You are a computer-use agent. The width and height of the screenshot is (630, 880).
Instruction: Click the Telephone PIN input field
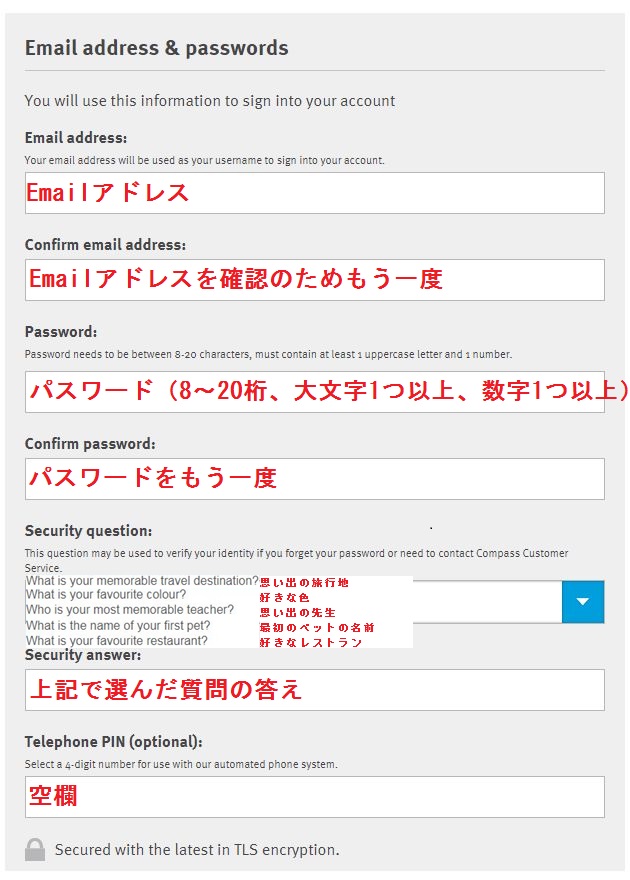coord(314,797)
